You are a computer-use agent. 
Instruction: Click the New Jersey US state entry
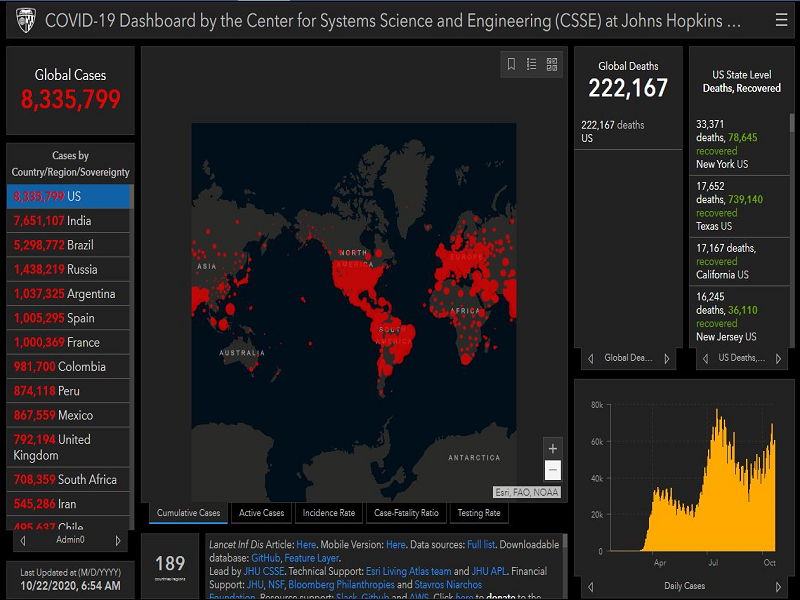click(x=739, y=317)
